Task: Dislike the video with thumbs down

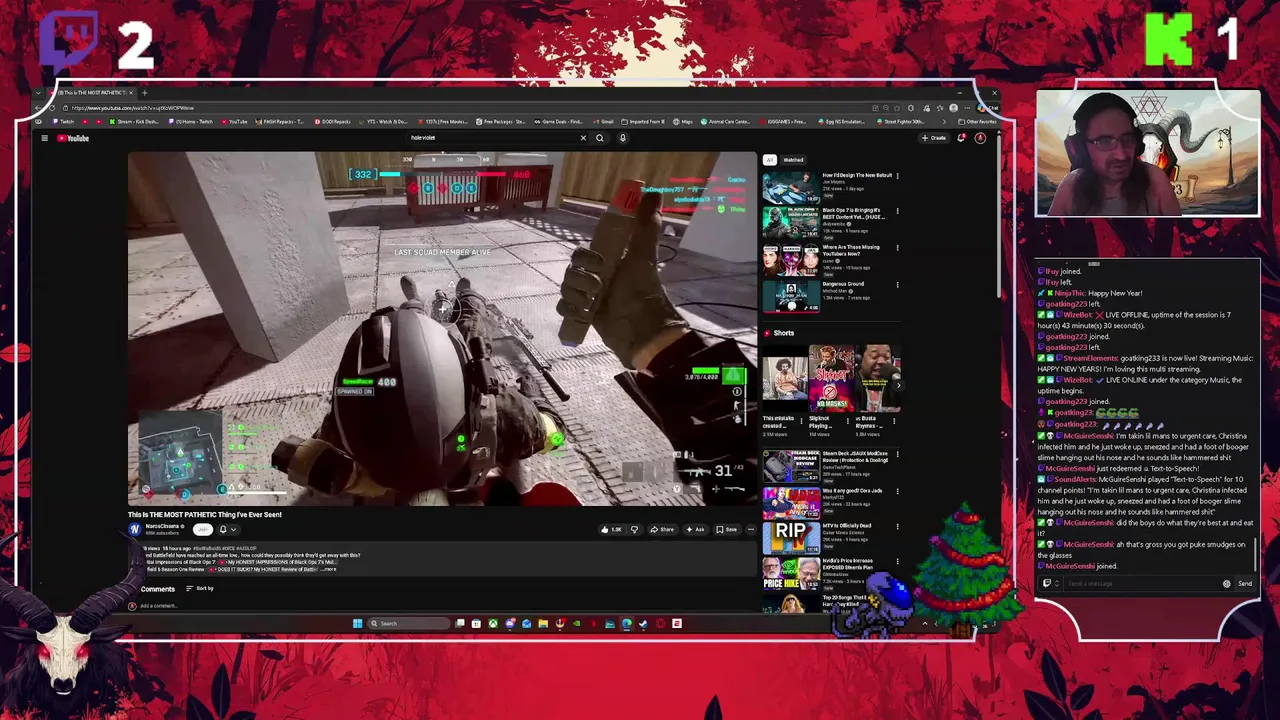Action: pos(634,529)
